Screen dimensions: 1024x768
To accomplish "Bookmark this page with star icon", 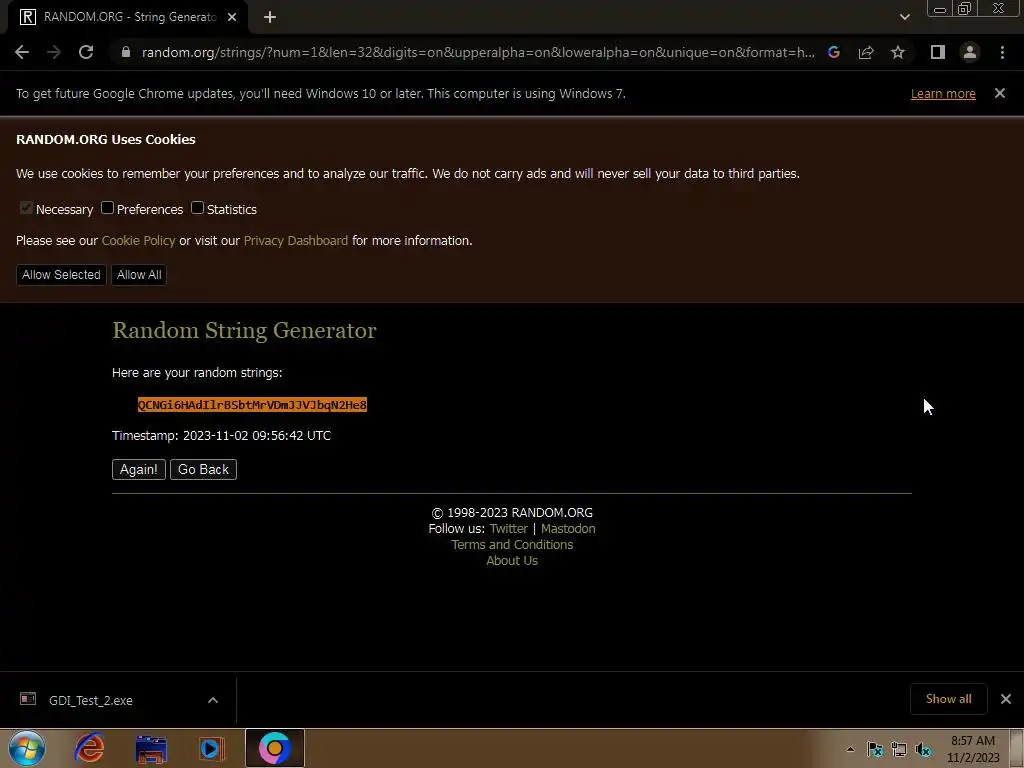I will pos(898,52).
